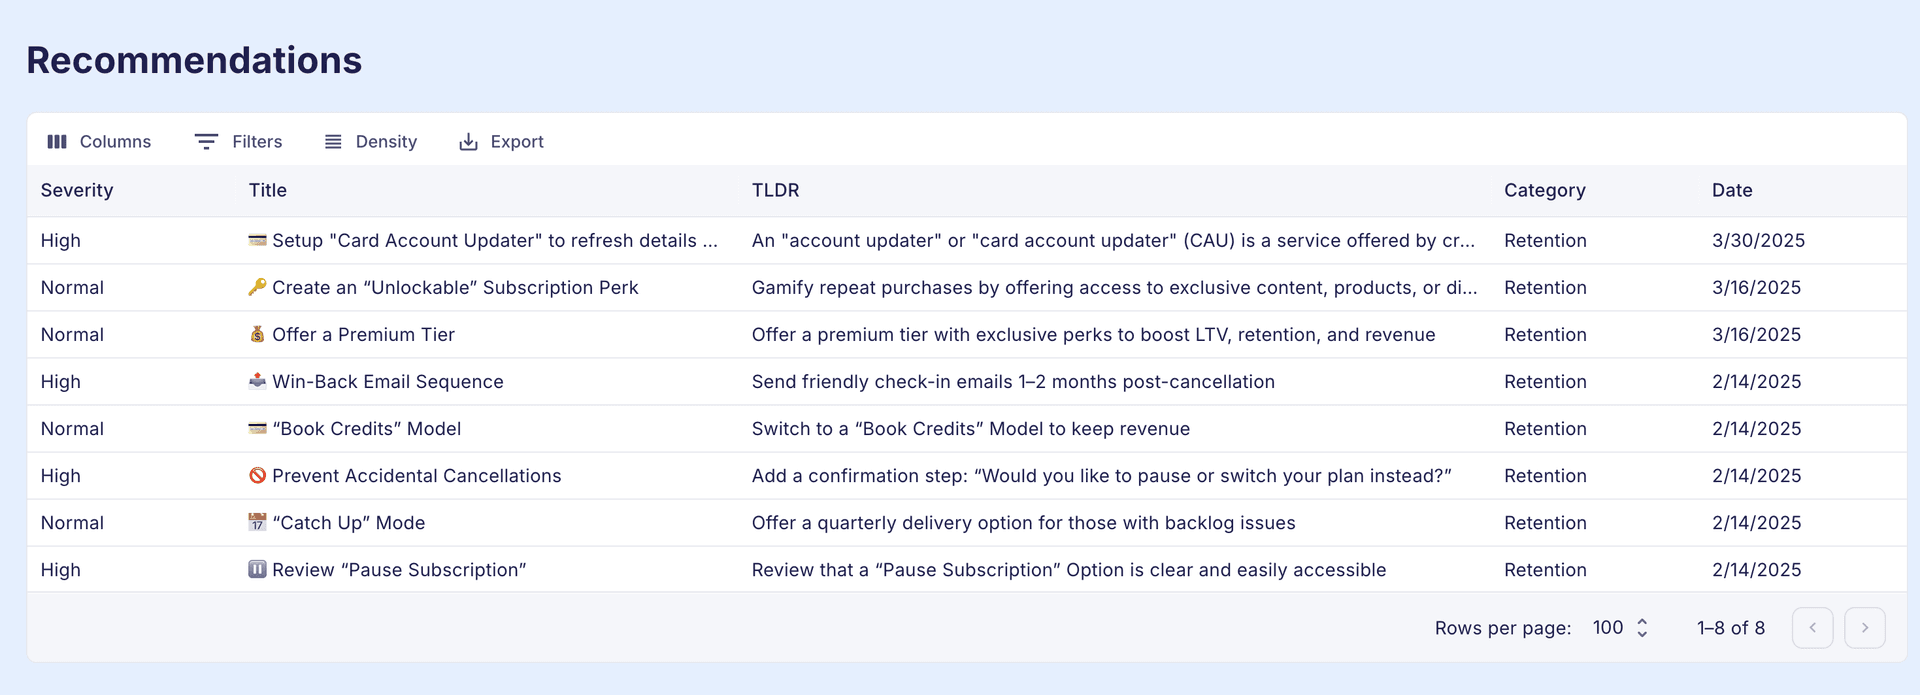The width and height of the screenshot is (1920, 695).
Task: Select the "Book Credits" Model title
Action: [366, 429]
